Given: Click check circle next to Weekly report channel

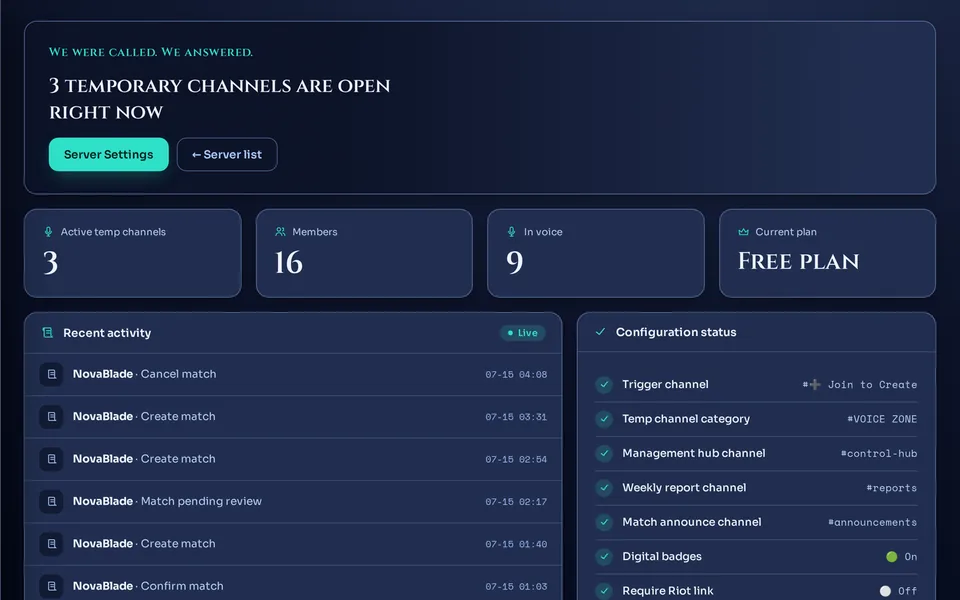Looking at the screenshot, I should [604, 487].
